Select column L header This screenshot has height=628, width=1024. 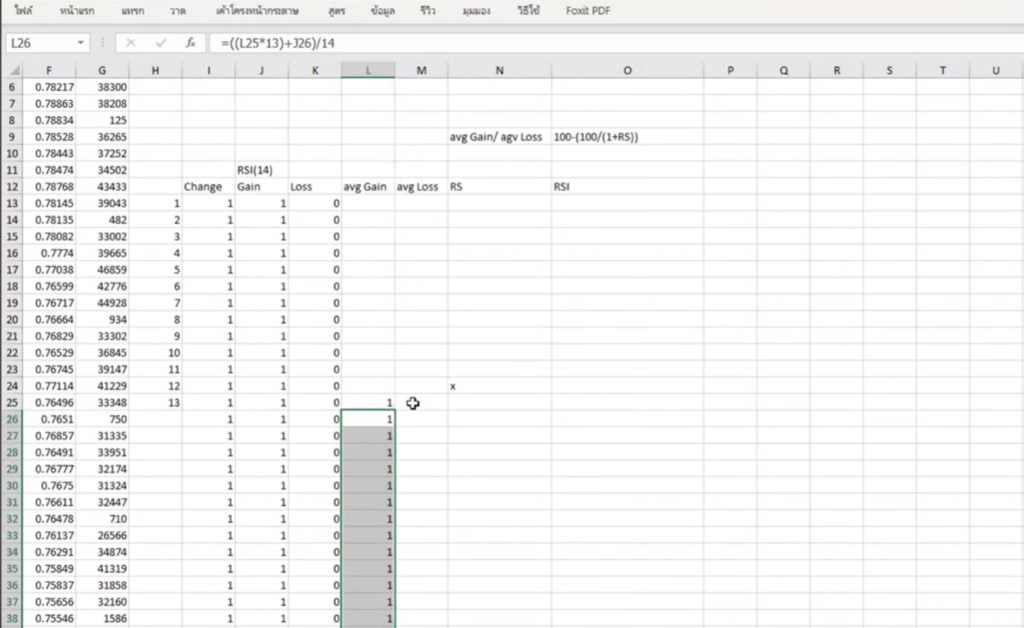(367, 70)
